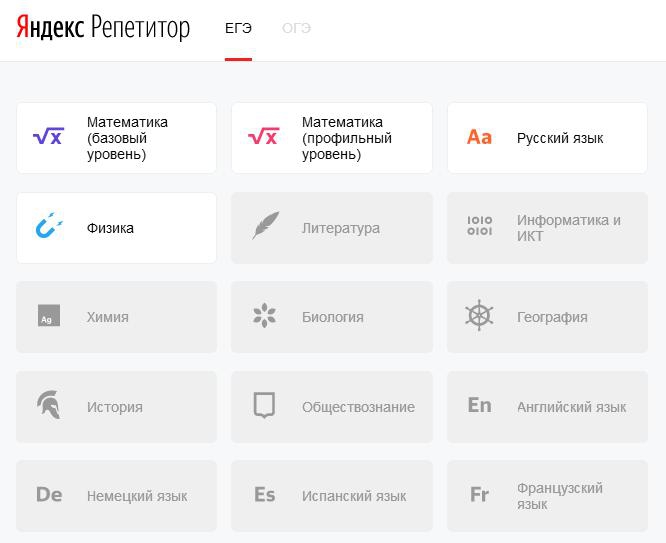The image size is (666, 543).
Task: Click the orange Aa Russian language icon
Action: pos(479,138)
